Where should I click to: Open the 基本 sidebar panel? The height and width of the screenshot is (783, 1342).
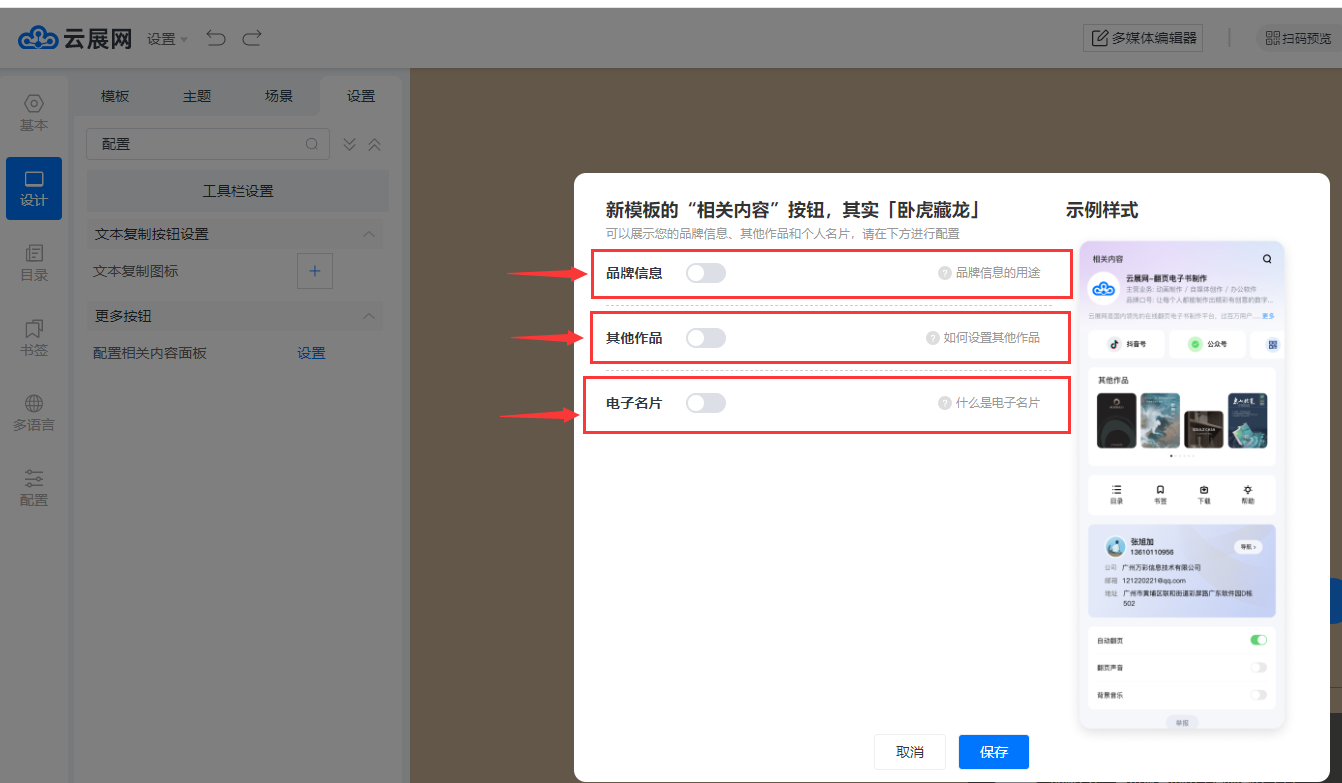34,113
